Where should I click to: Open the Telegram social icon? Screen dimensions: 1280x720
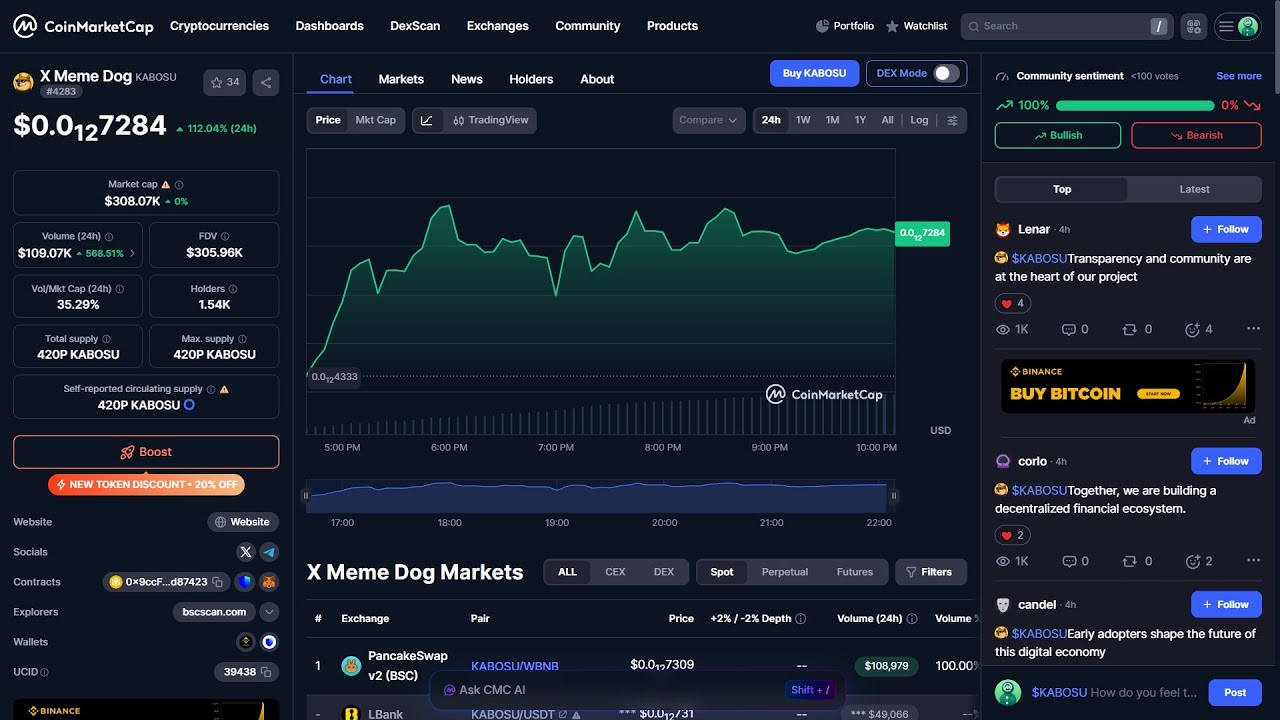tap(269, 552)
